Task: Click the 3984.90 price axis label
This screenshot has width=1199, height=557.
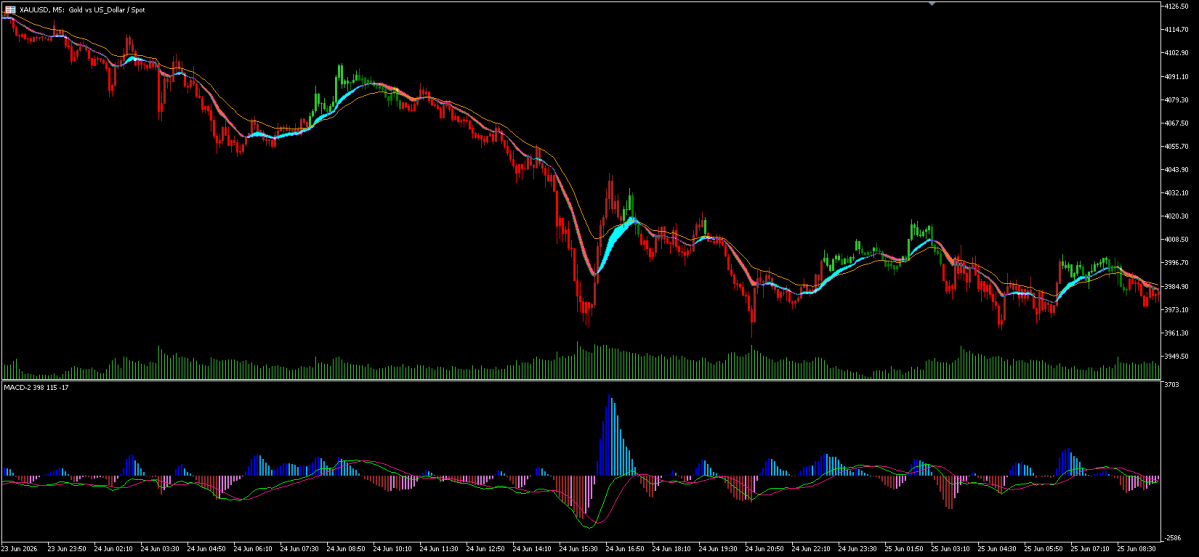Action: click(x=1175, y=286)
